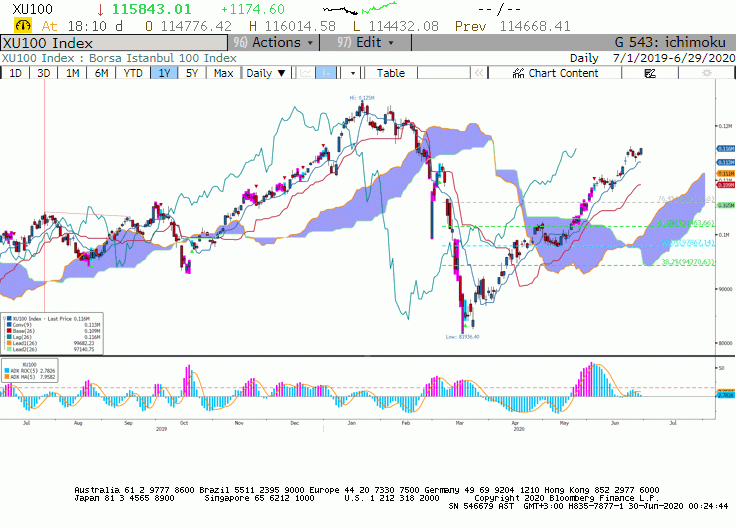The width and height of the screenshot is (736, 529).
Task: Select the candlestick chart style icon
Action: pyautogui.click(x=326, y=73)
